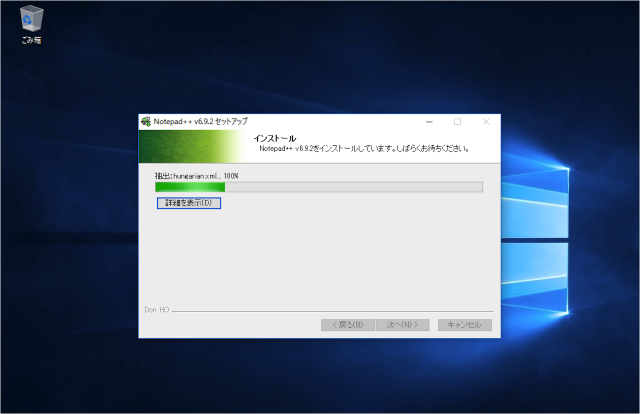Maximize the Notepad++ setup window
Viewport: 640px width, 414px height.
(x=458, y=122)
